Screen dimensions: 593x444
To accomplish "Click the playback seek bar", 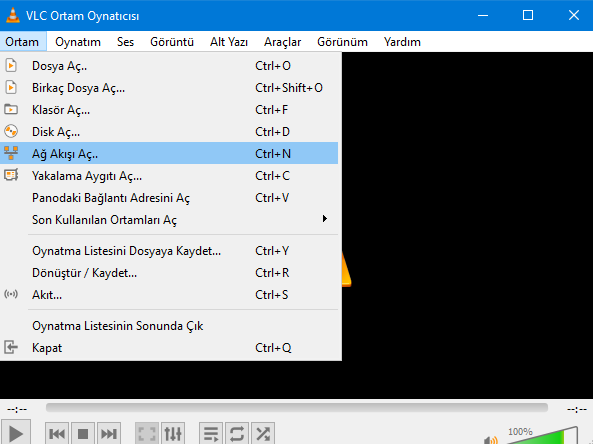I will 297,407.
